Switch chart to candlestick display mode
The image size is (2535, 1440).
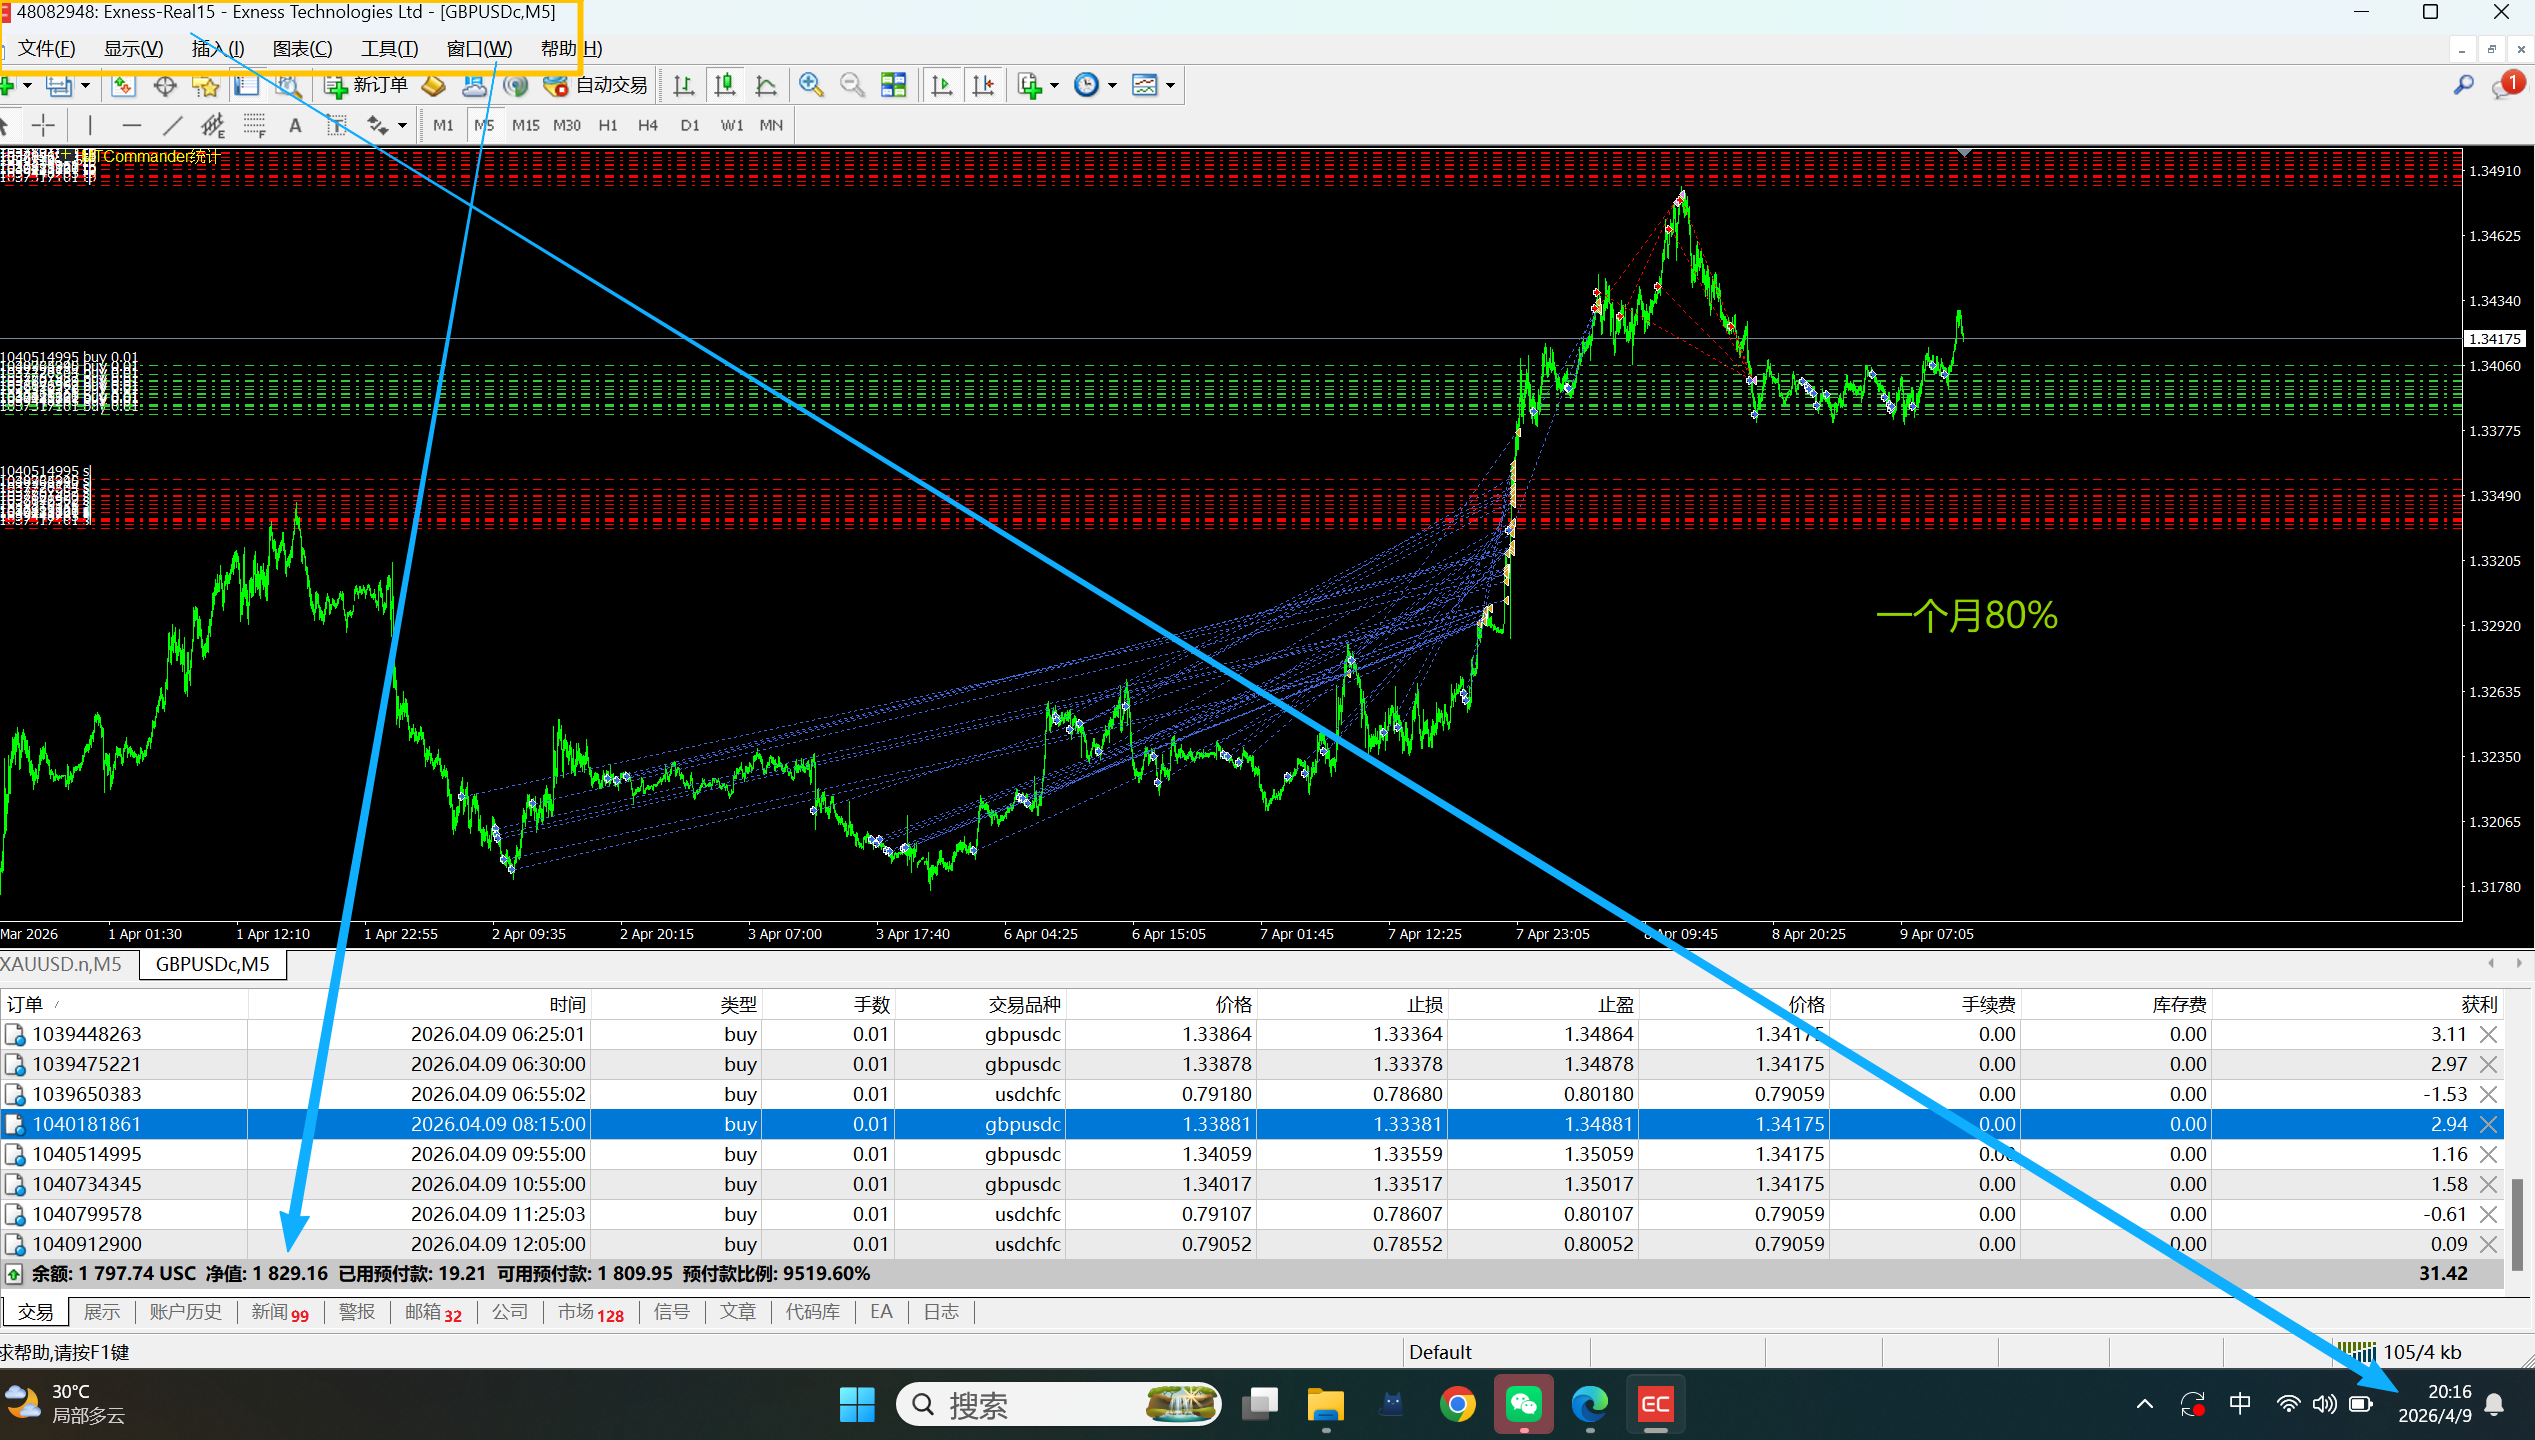point(725,86)
